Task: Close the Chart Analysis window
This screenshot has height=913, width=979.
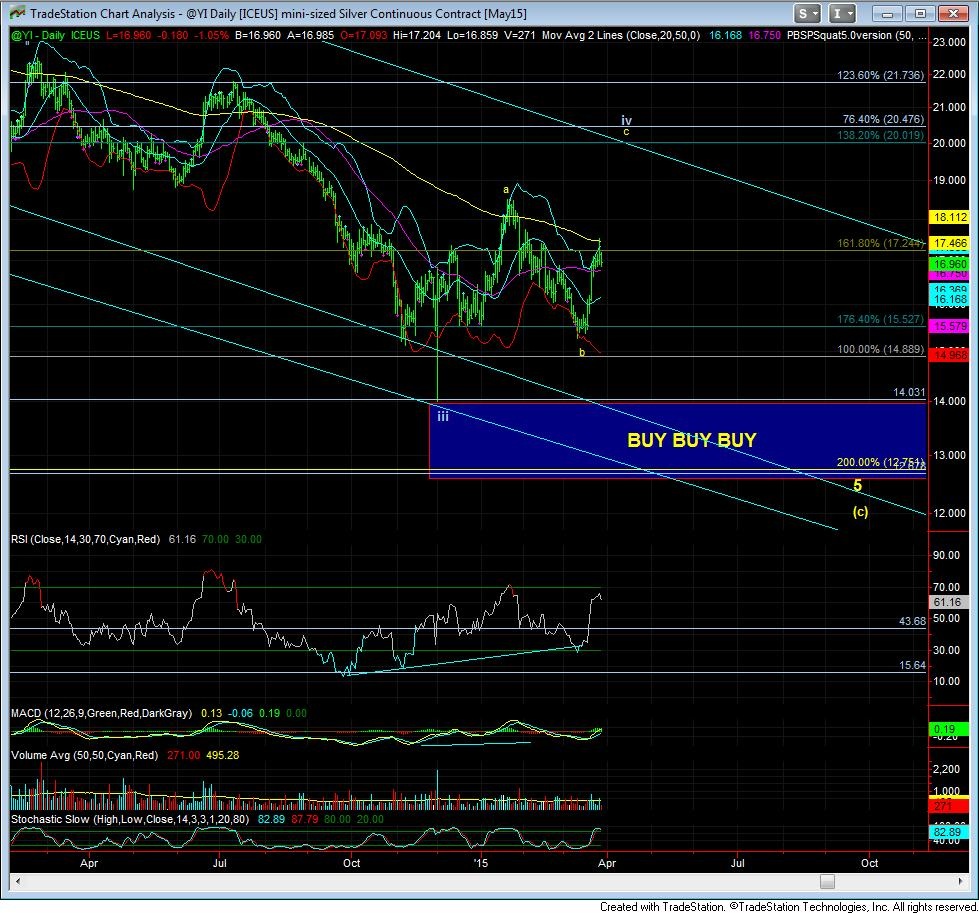Action: 953,14
